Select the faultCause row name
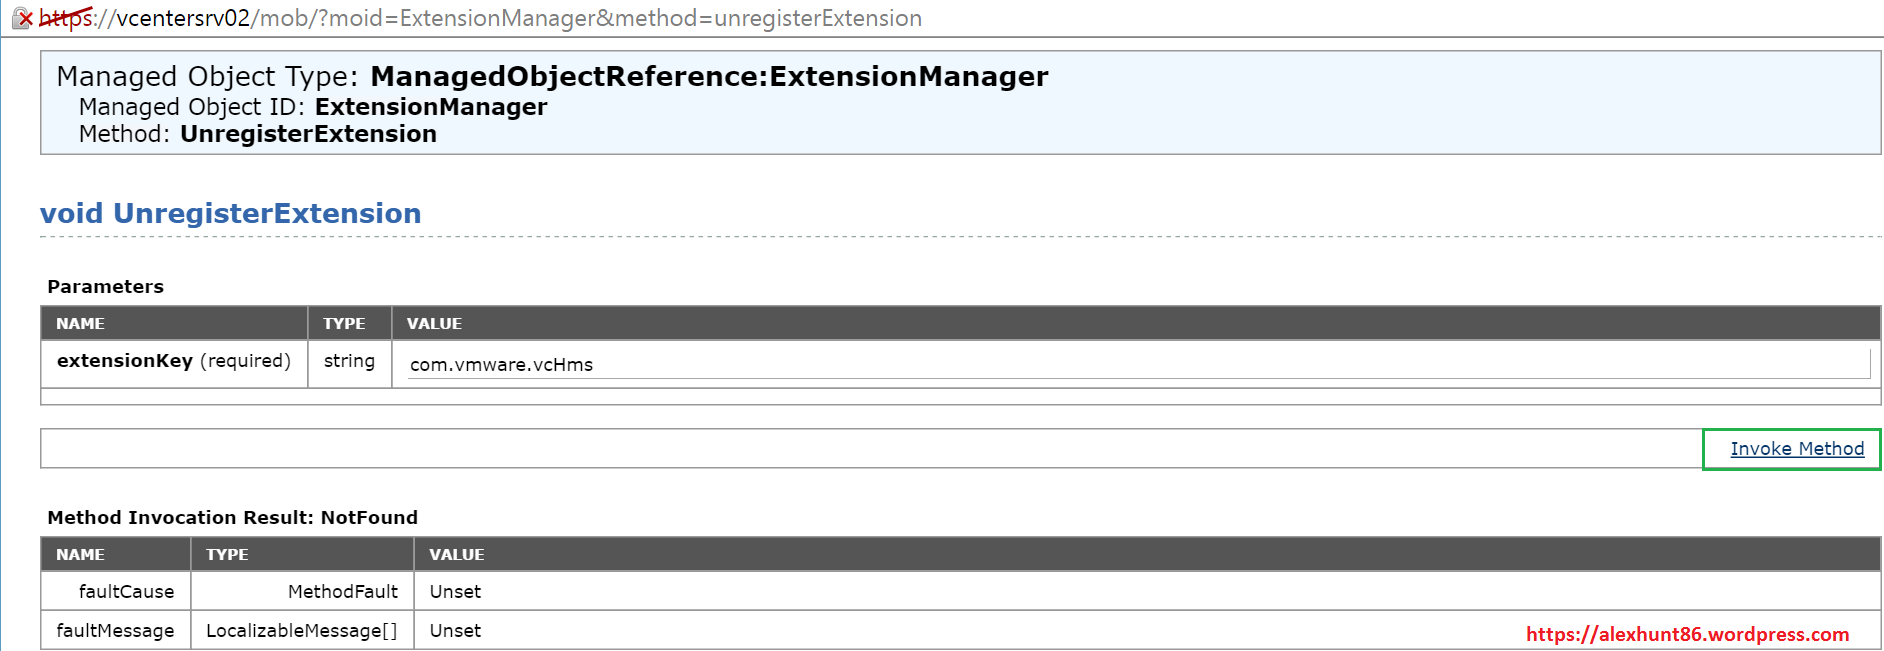The height and width of the screenshot is (651, 1884). tap(126, 592)
